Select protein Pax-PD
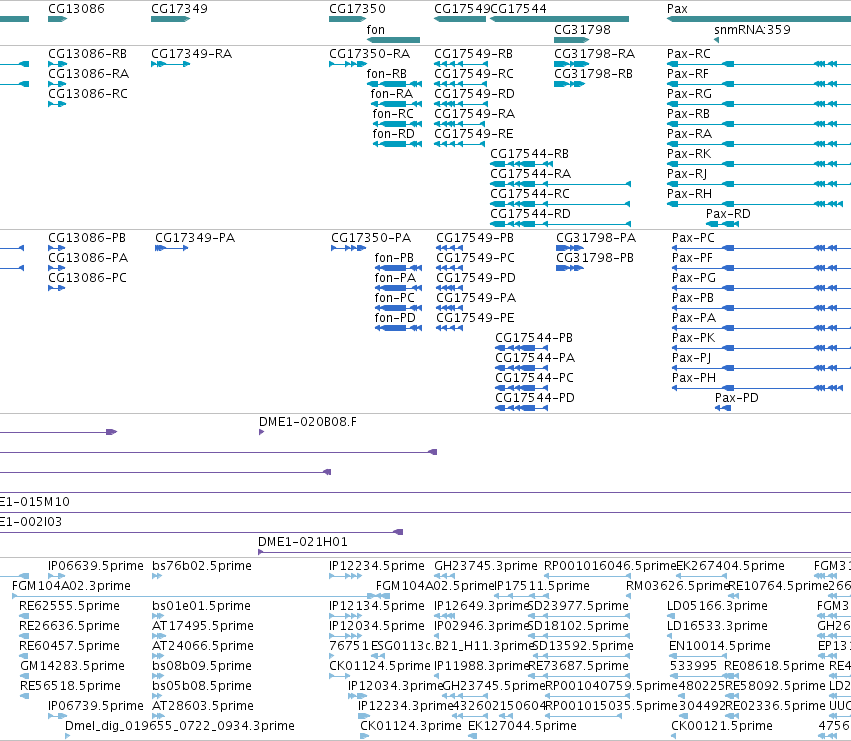The image size is (851, 741). [x=736, y=398]
